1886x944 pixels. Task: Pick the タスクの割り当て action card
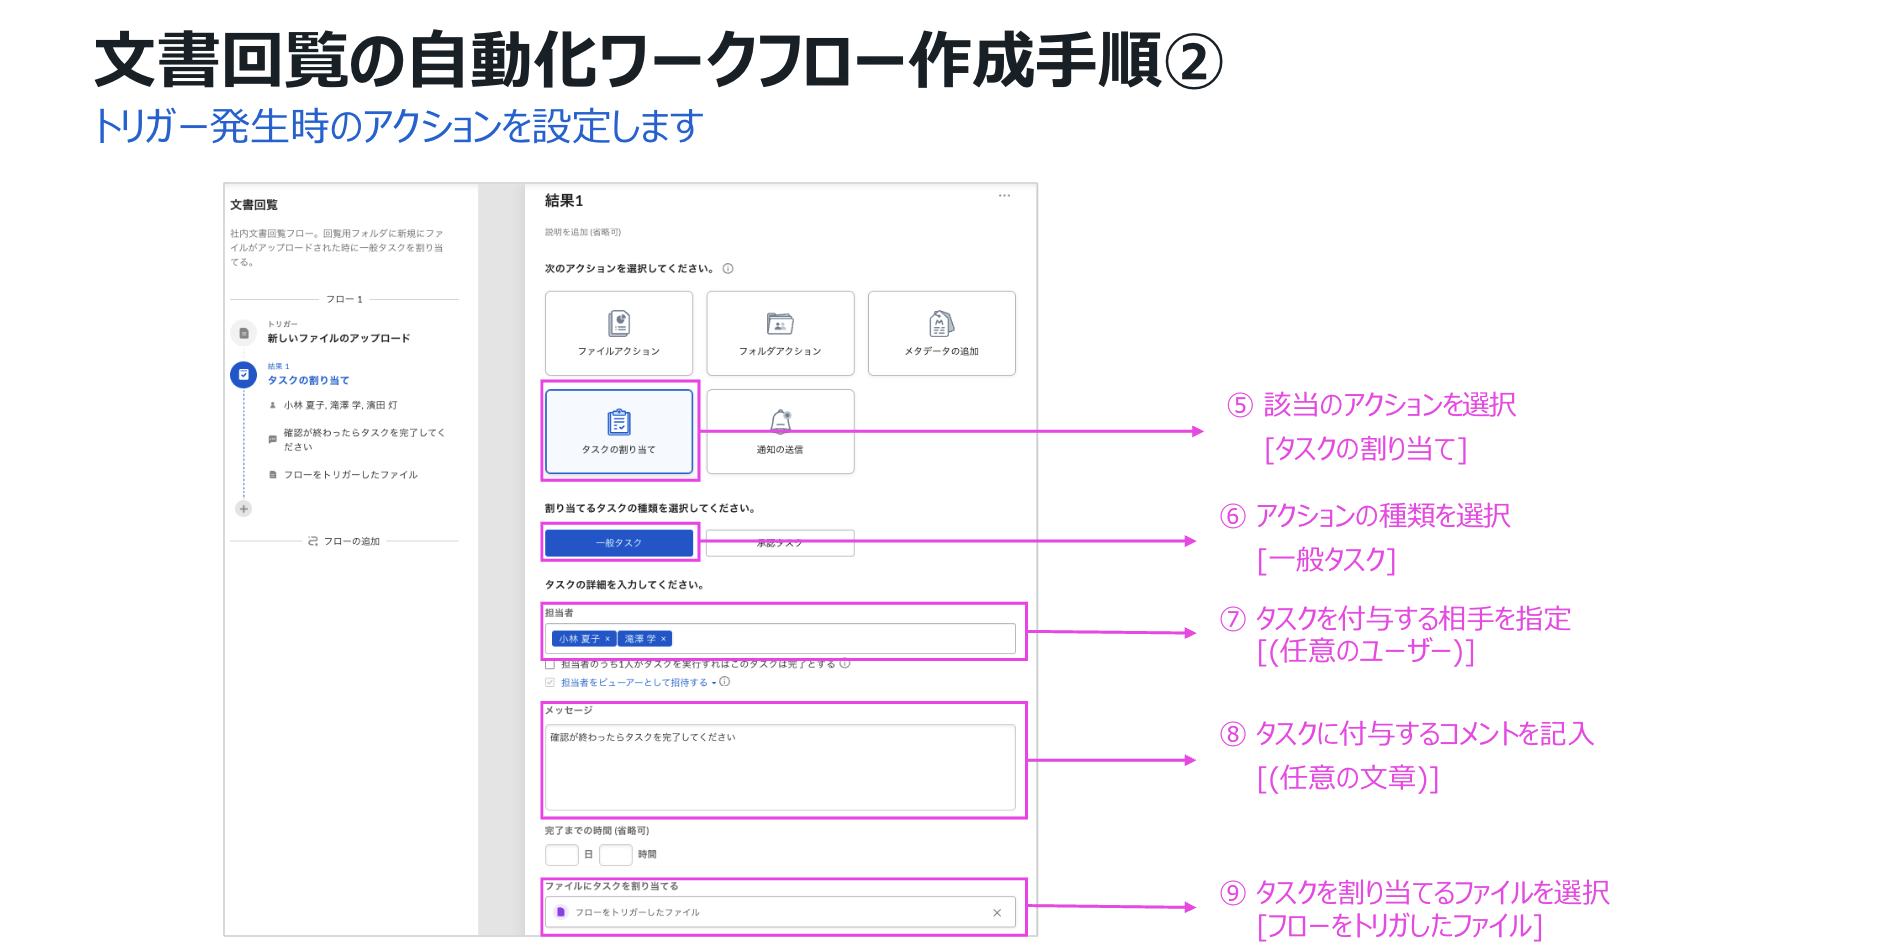click(618, 431)
